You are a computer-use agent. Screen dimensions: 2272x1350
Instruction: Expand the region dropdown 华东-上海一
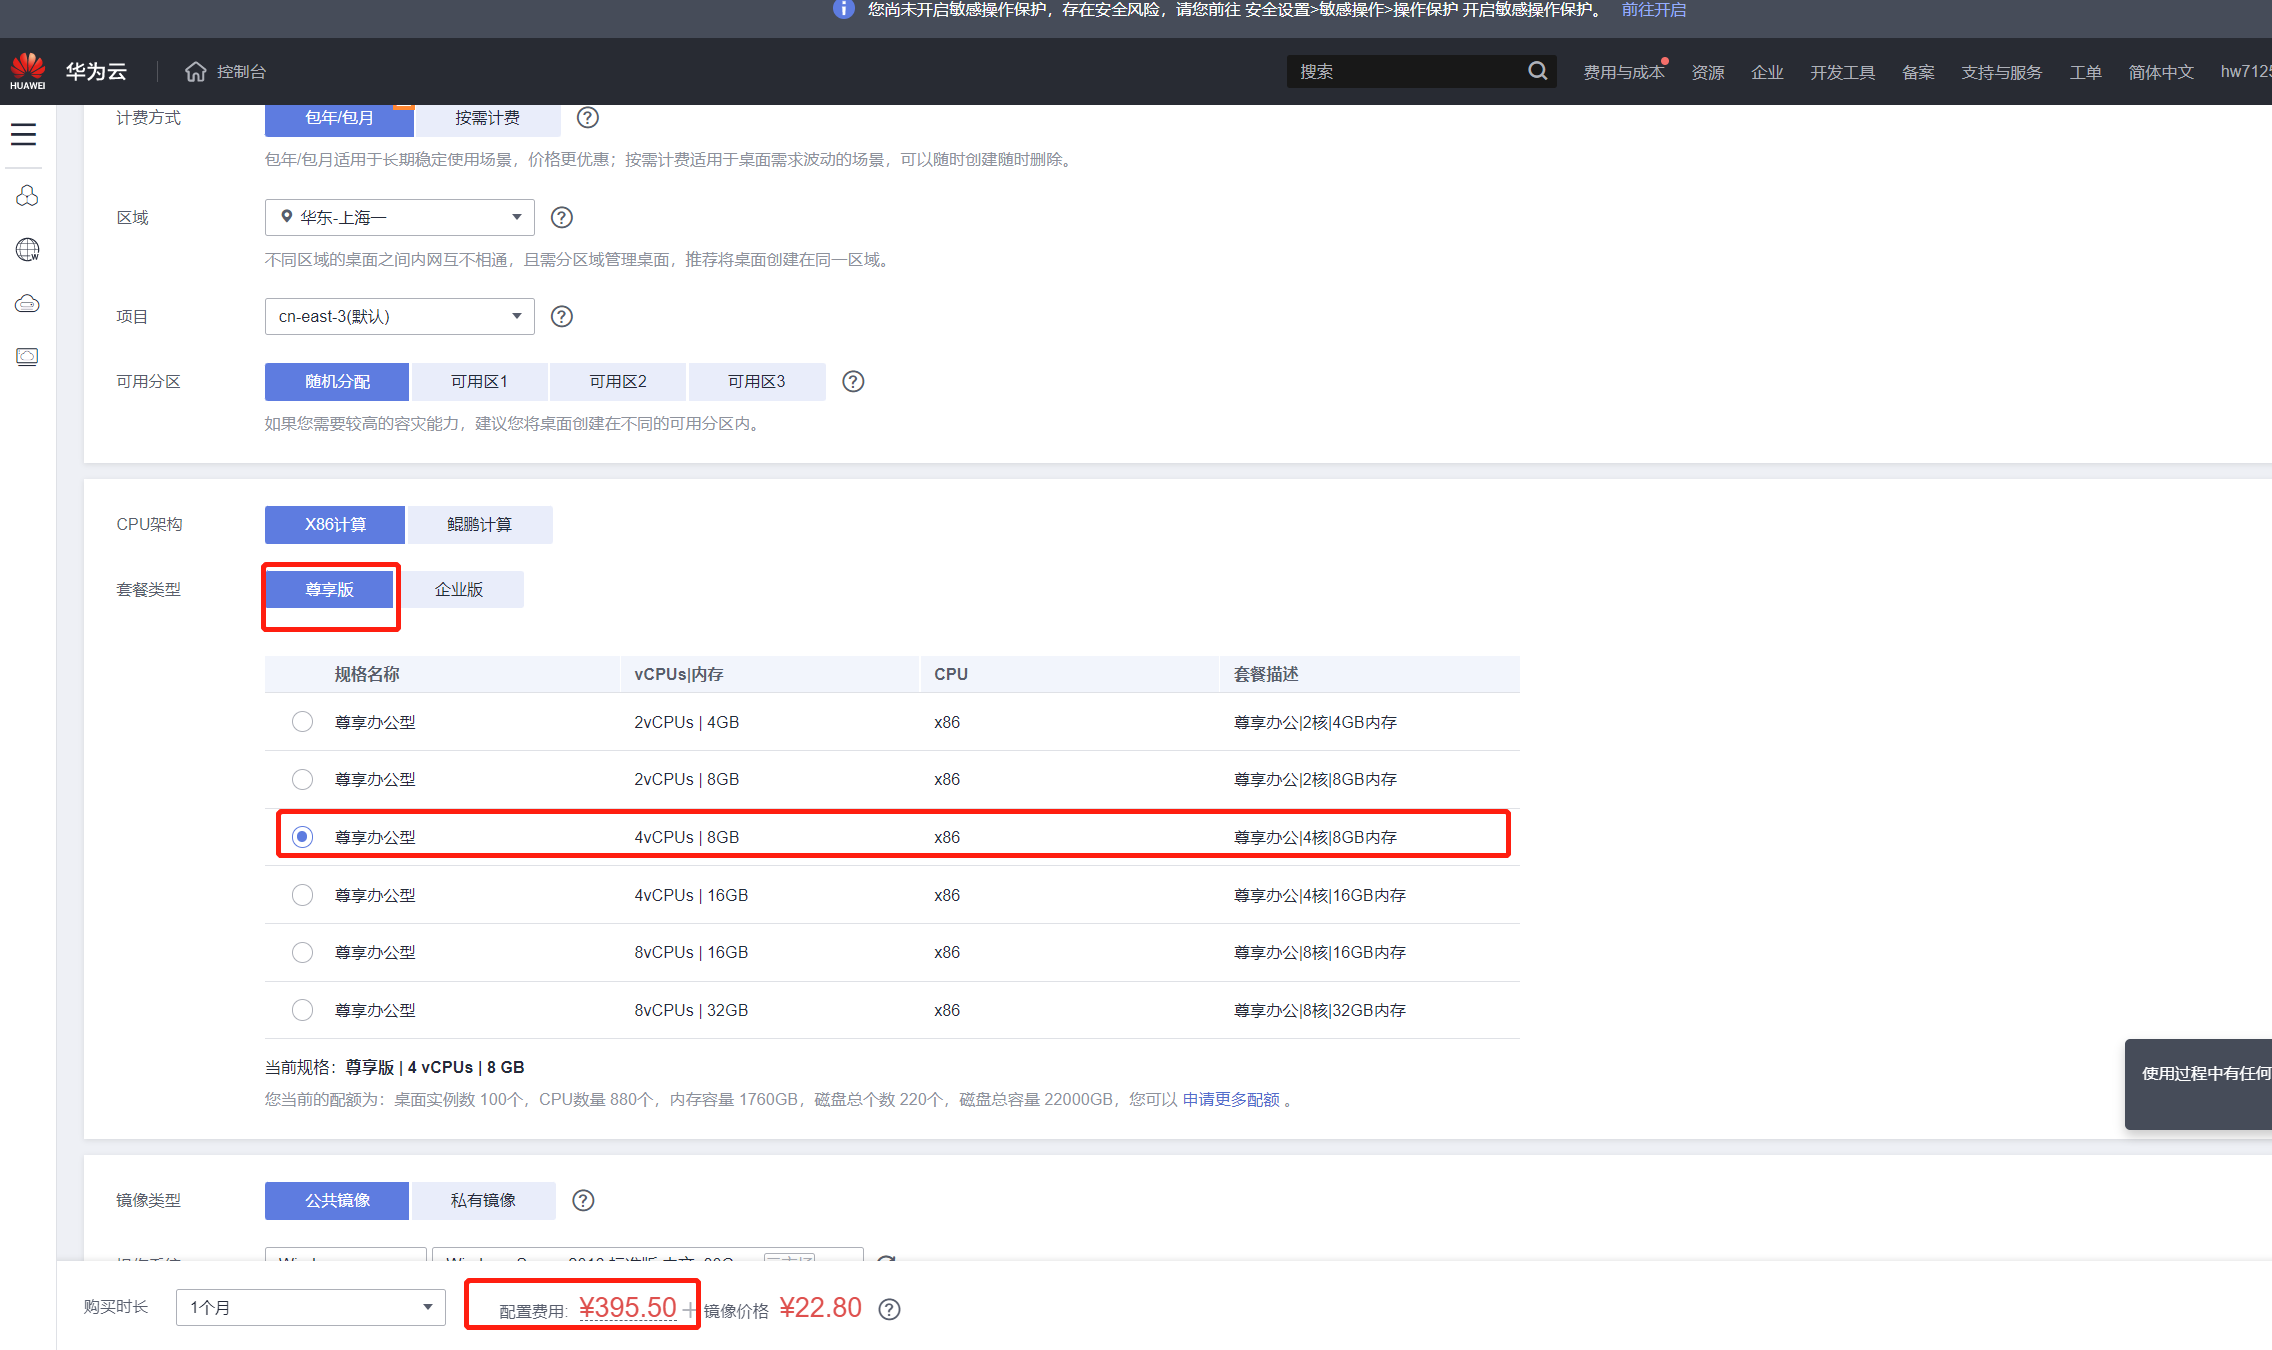(399, 217)
